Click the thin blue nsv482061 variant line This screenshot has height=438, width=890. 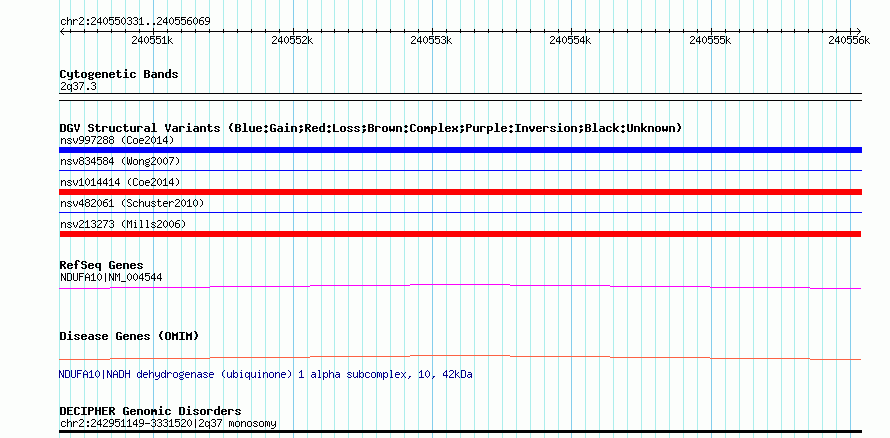(x=460, y=213)
